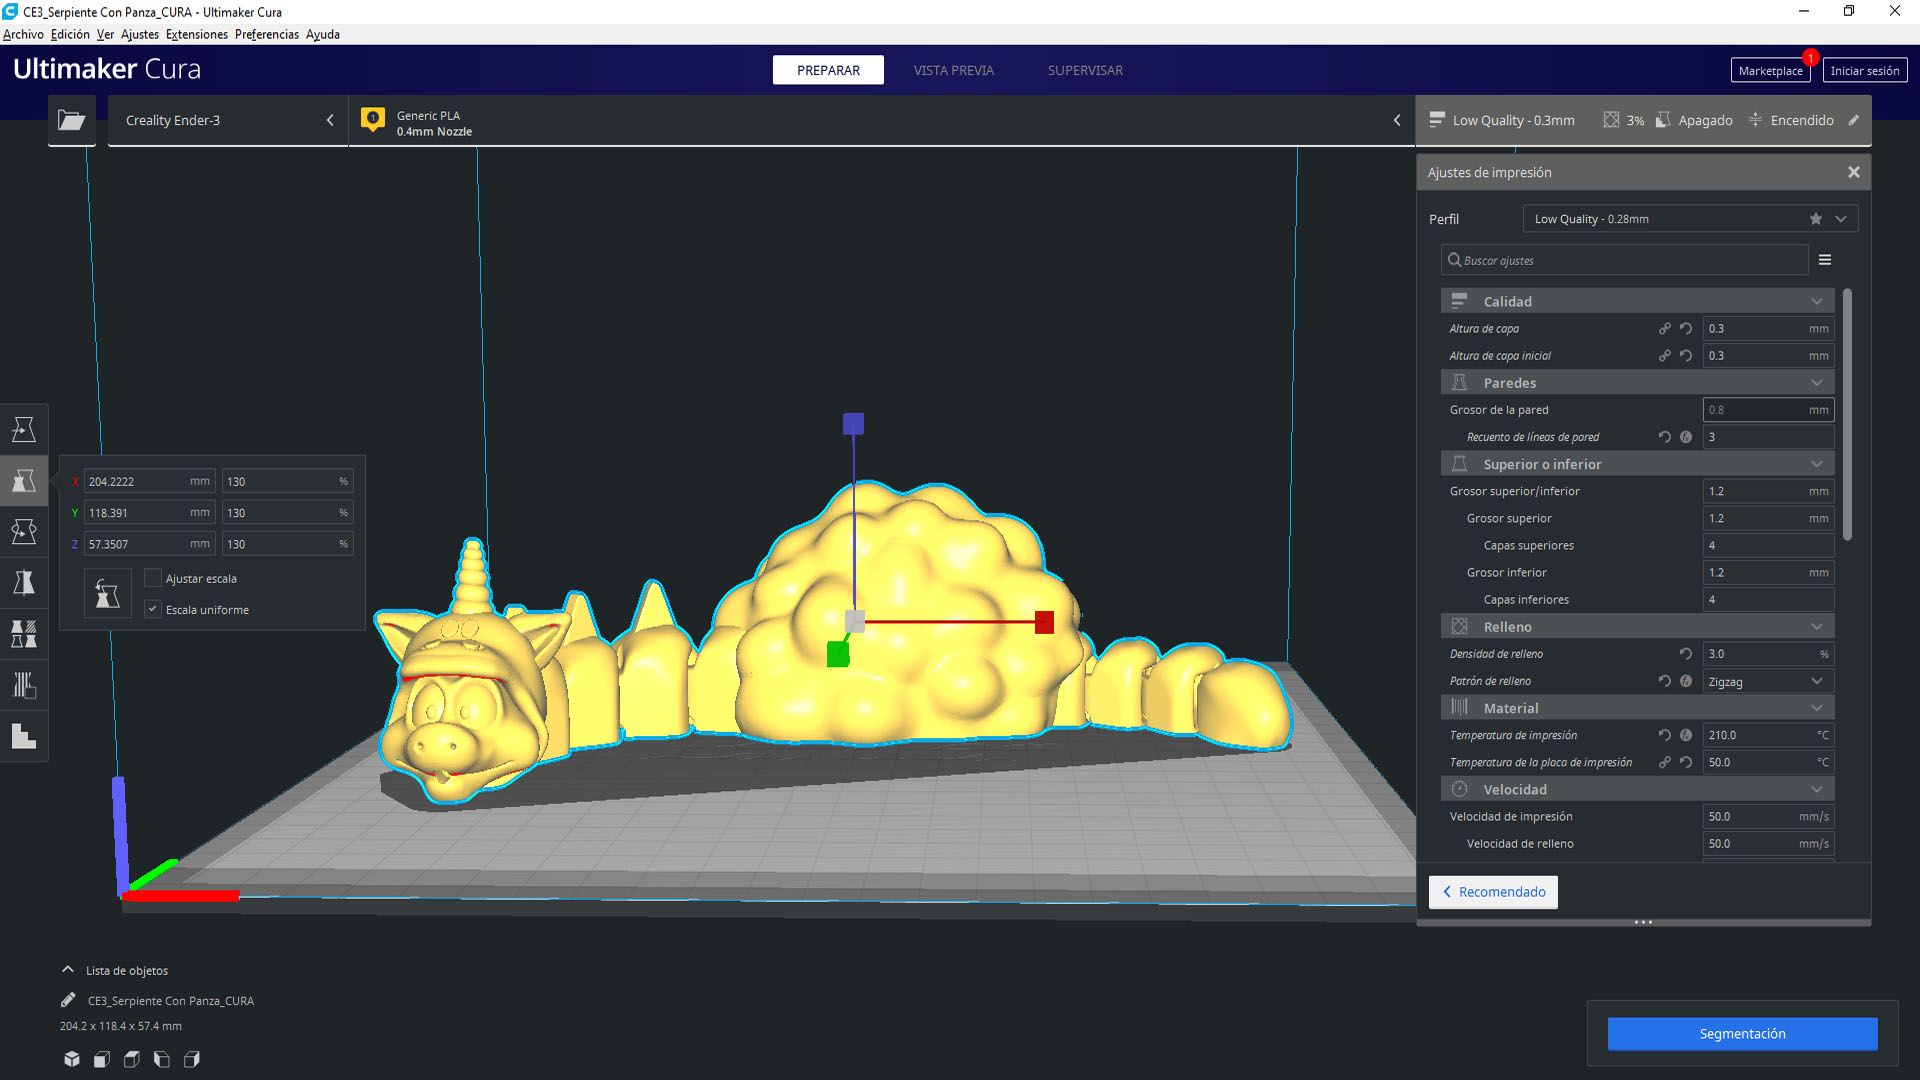Reset Recuento de líneas de pared
This screenshot has width=1920, height=1080.
[x=1665, y=437]
